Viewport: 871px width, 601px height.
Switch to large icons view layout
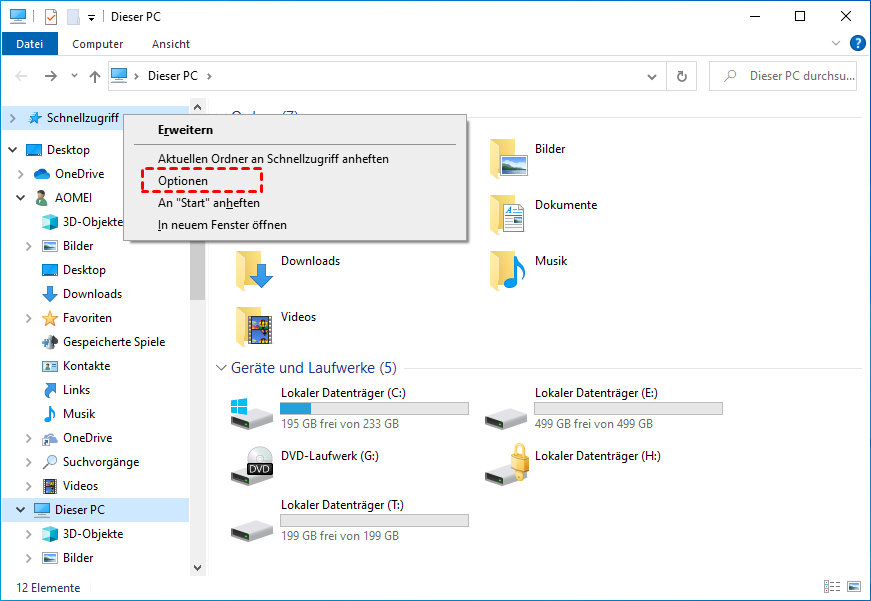(x=854, y=587)
